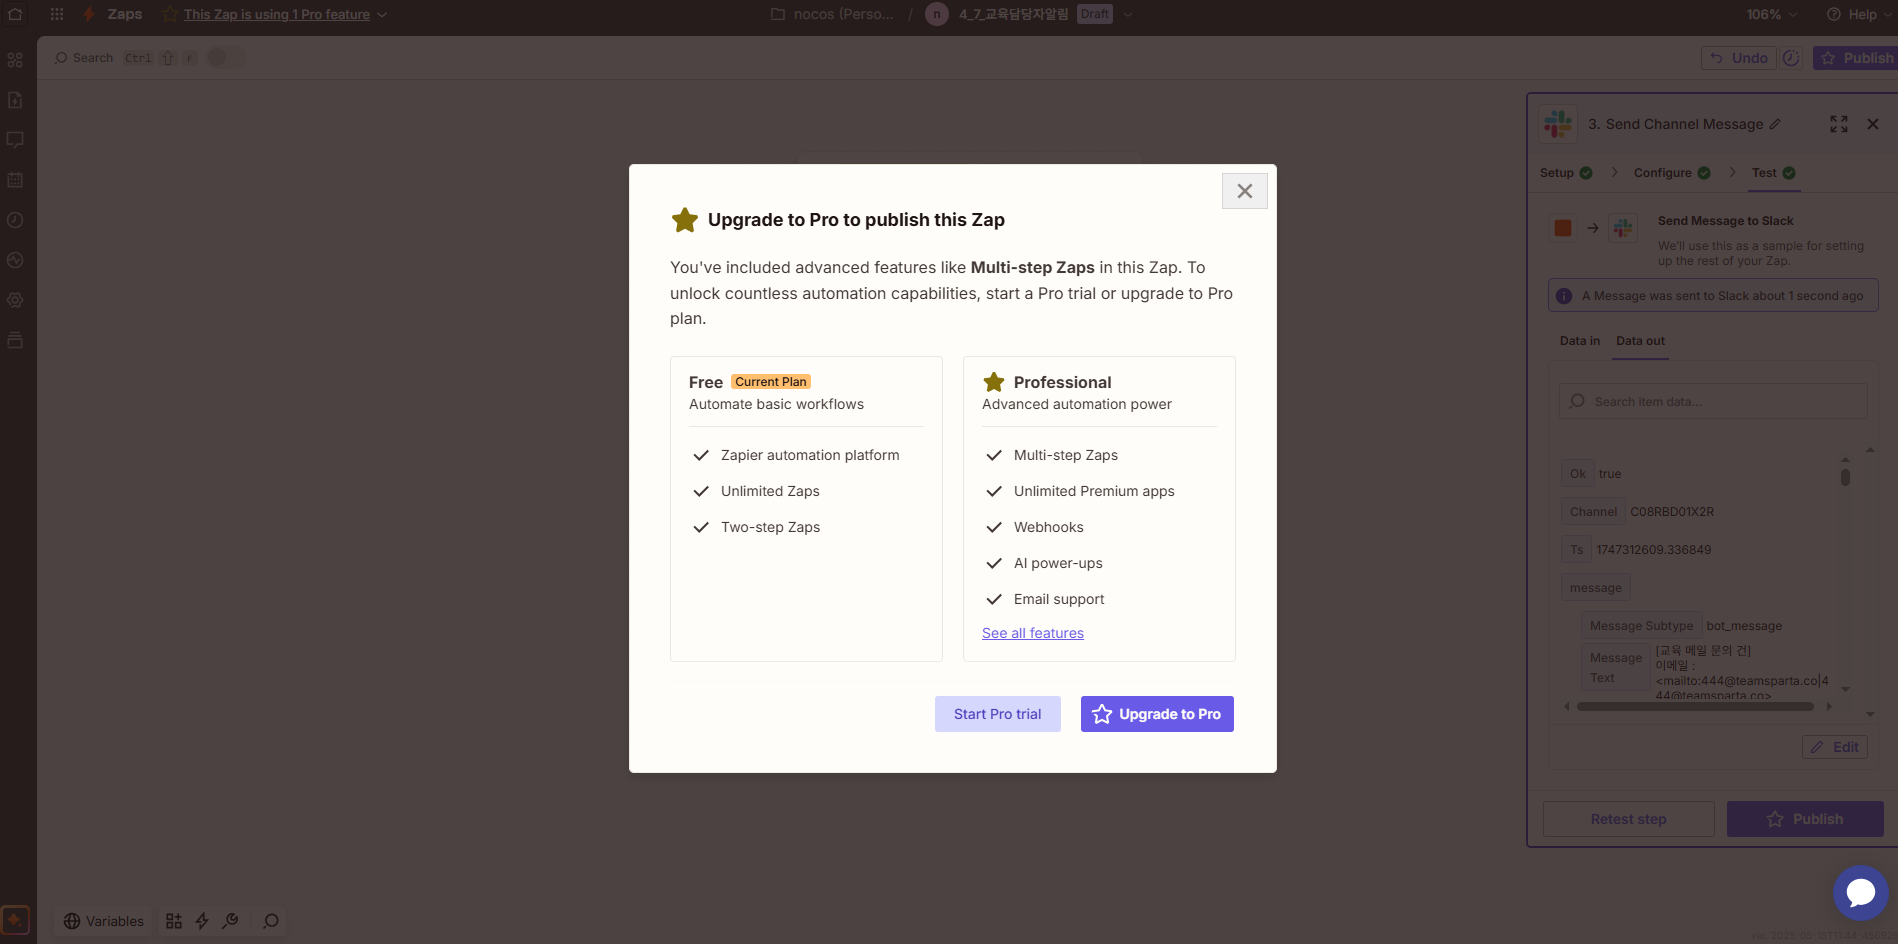1898x944 pixels.
Task: Click the lightning bolt icon in bottom toolbar
Action: click(x=202, y=921)
